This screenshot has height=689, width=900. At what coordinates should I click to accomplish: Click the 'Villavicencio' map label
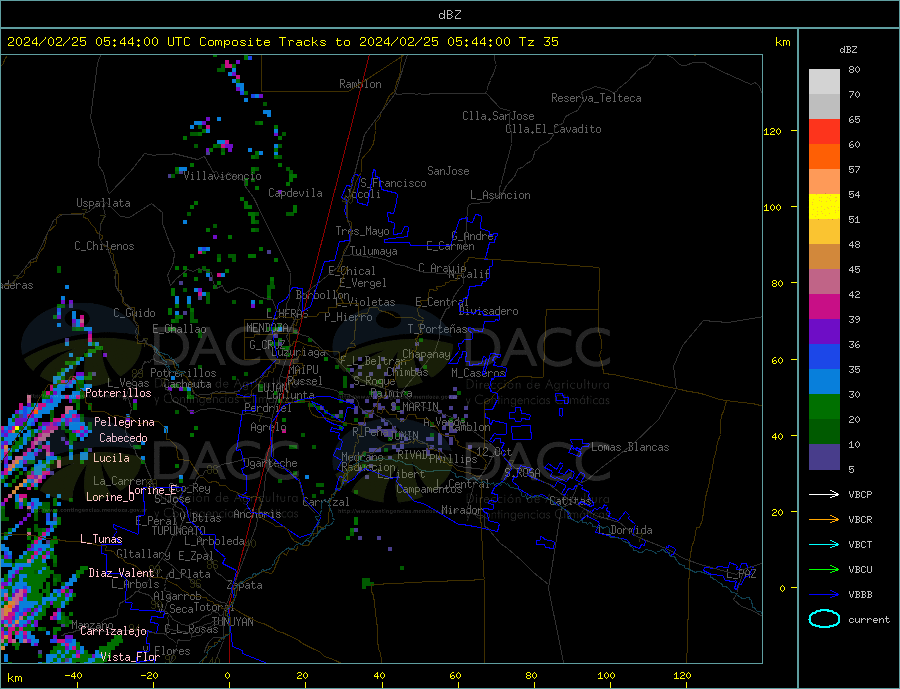pyautogui.click(x=222, y=176)
